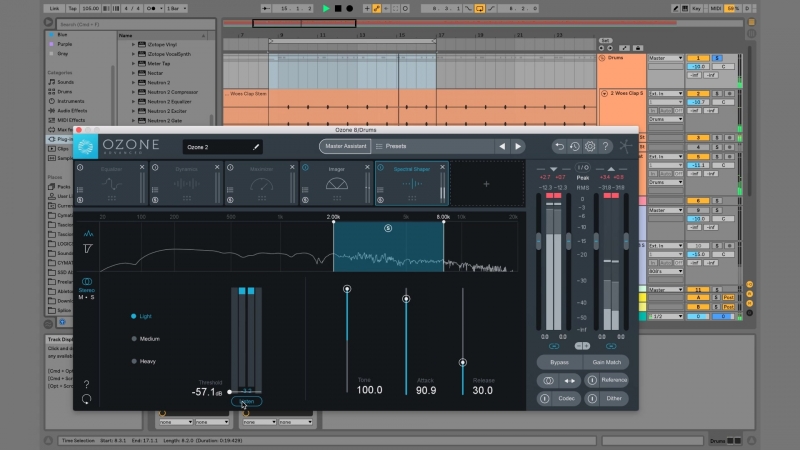Go to previous preset with left arrow
Image resolution: width=800 pixels, height=450 pixels.
coord(502,146)
